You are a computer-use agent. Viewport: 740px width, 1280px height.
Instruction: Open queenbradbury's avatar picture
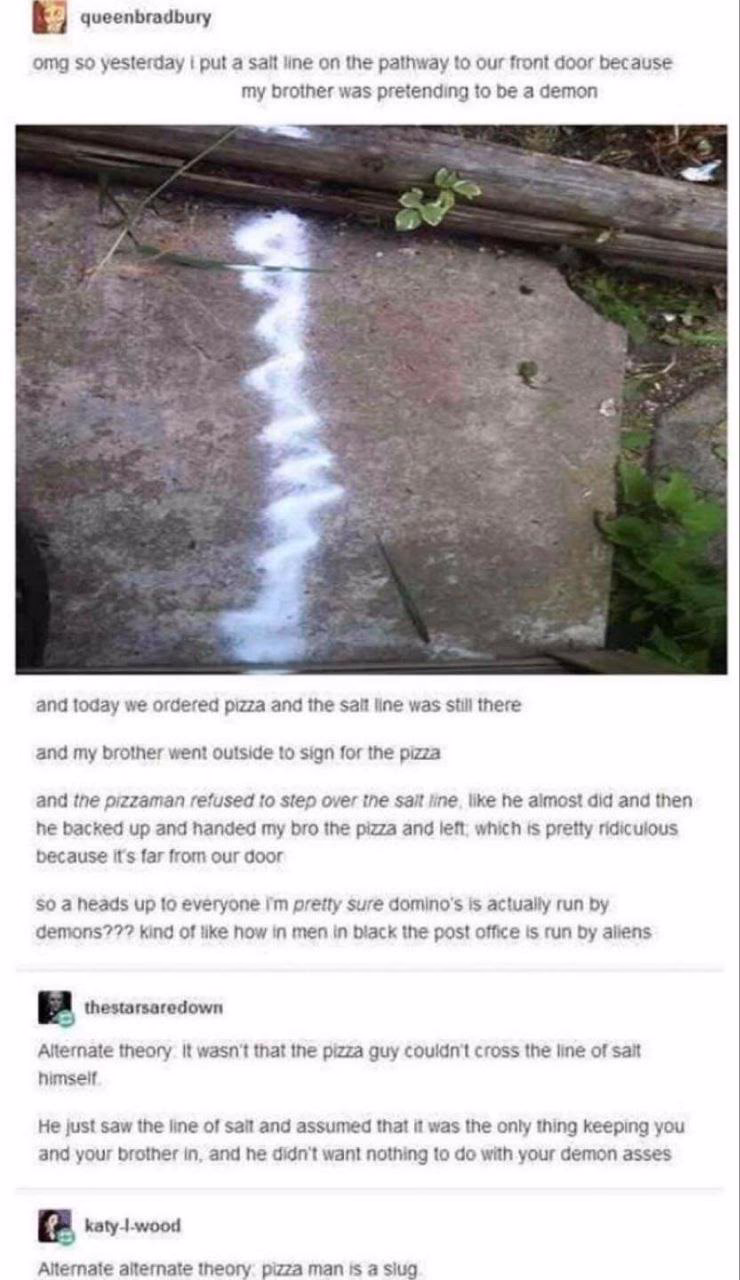tap(50, 17)
